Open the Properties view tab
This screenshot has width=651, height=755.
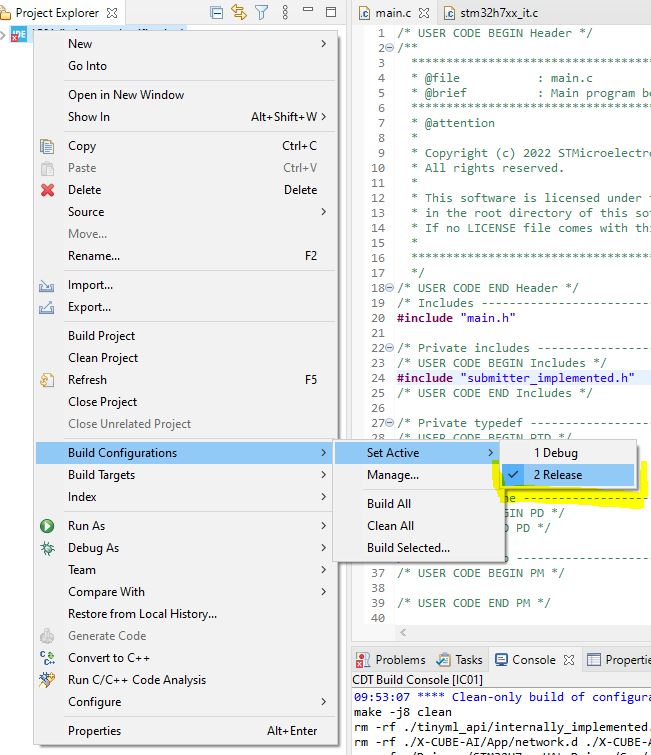620,660
